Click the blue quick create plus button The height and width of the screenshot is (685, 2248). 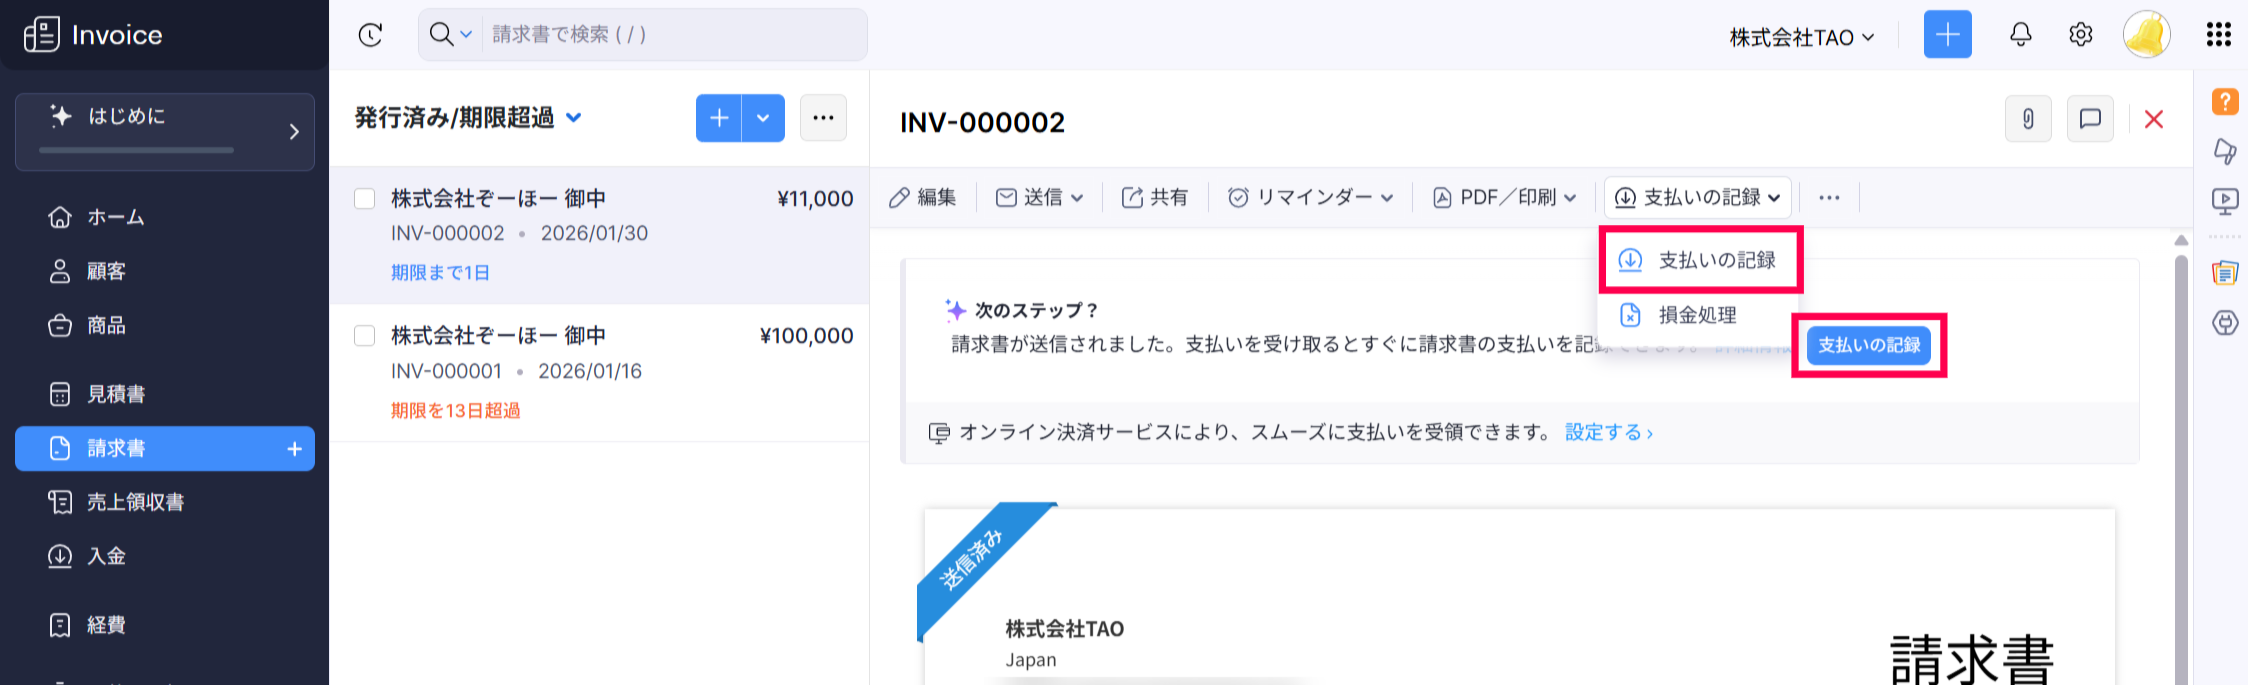click(1947, 35)
